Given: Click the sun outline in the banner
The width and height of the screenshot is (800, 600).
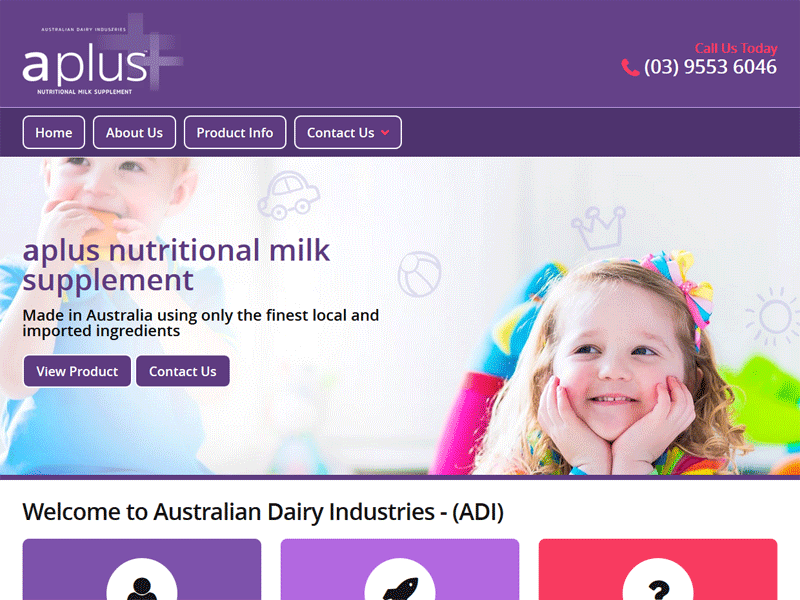Looking at the screenshot, I should click(x=772, y=316).
